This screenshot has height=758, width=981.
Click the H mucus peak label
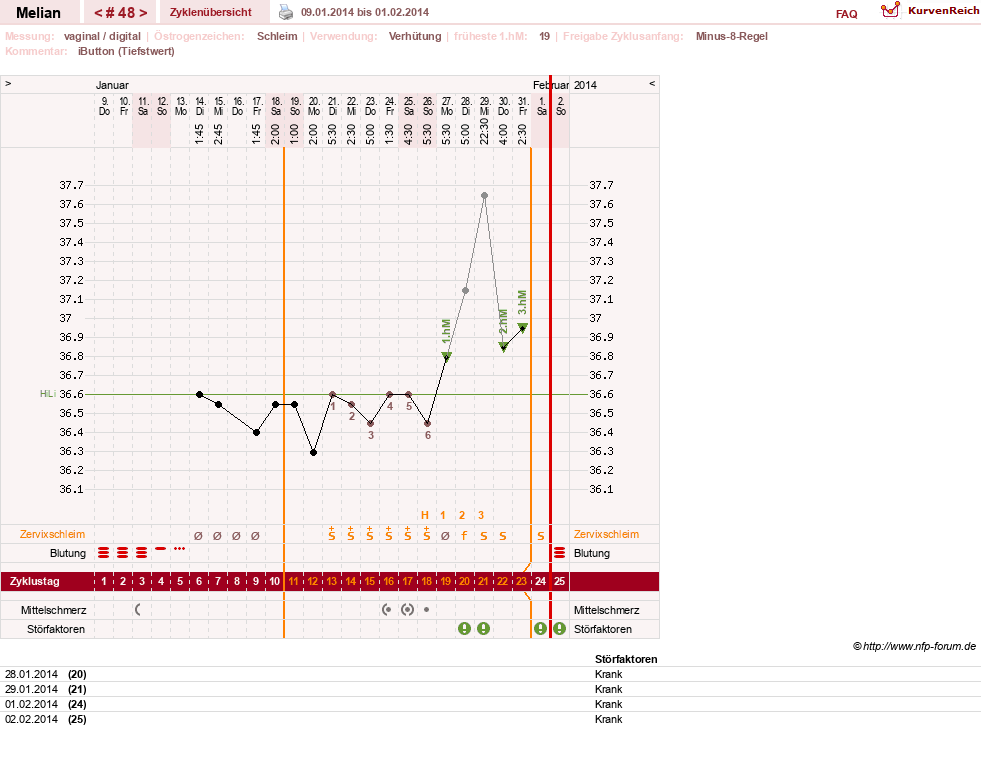(x=425, y=515)
